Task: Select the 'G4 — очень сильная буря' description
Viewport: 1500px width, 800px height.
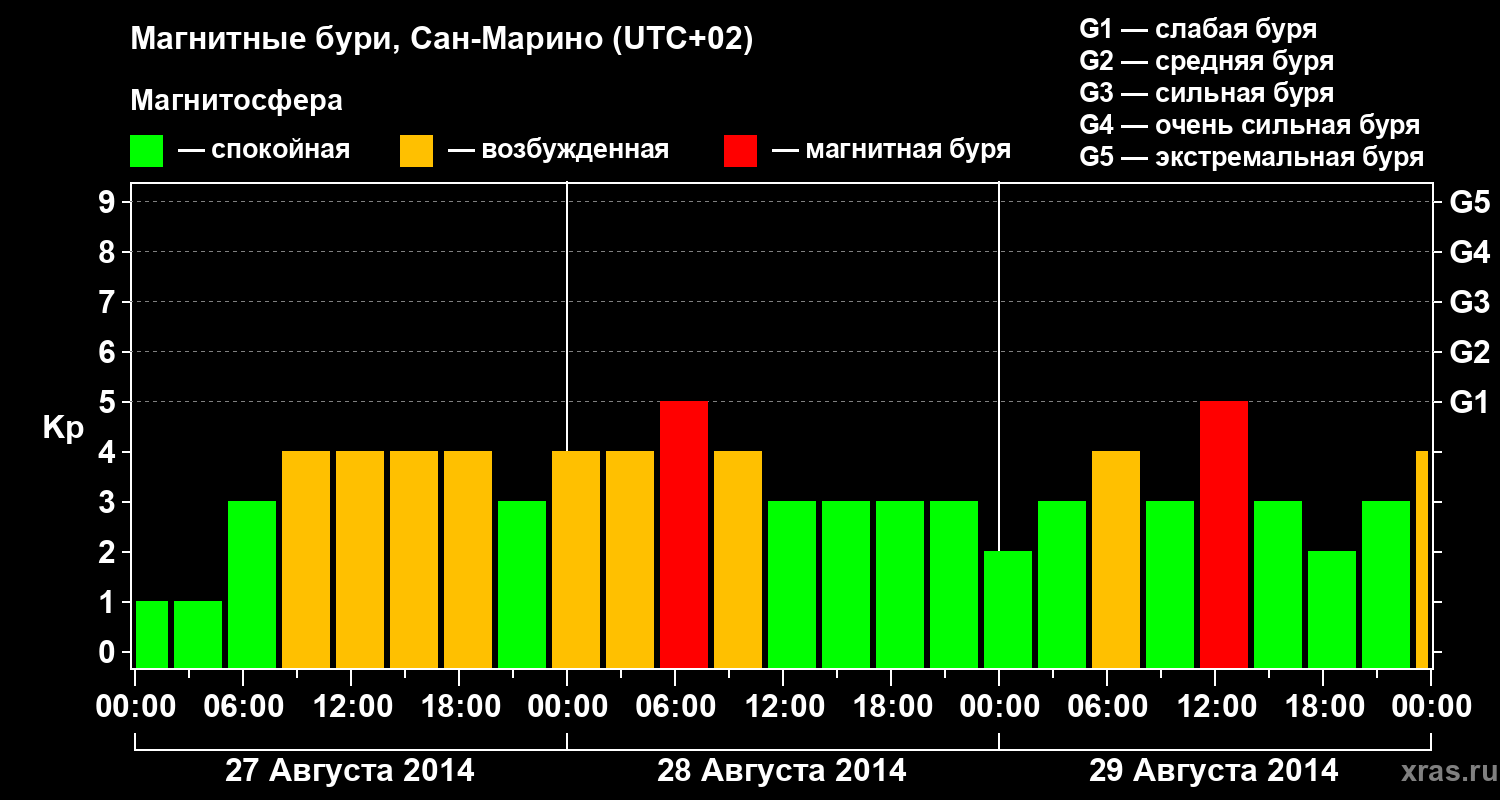Action: [1250, 124]
